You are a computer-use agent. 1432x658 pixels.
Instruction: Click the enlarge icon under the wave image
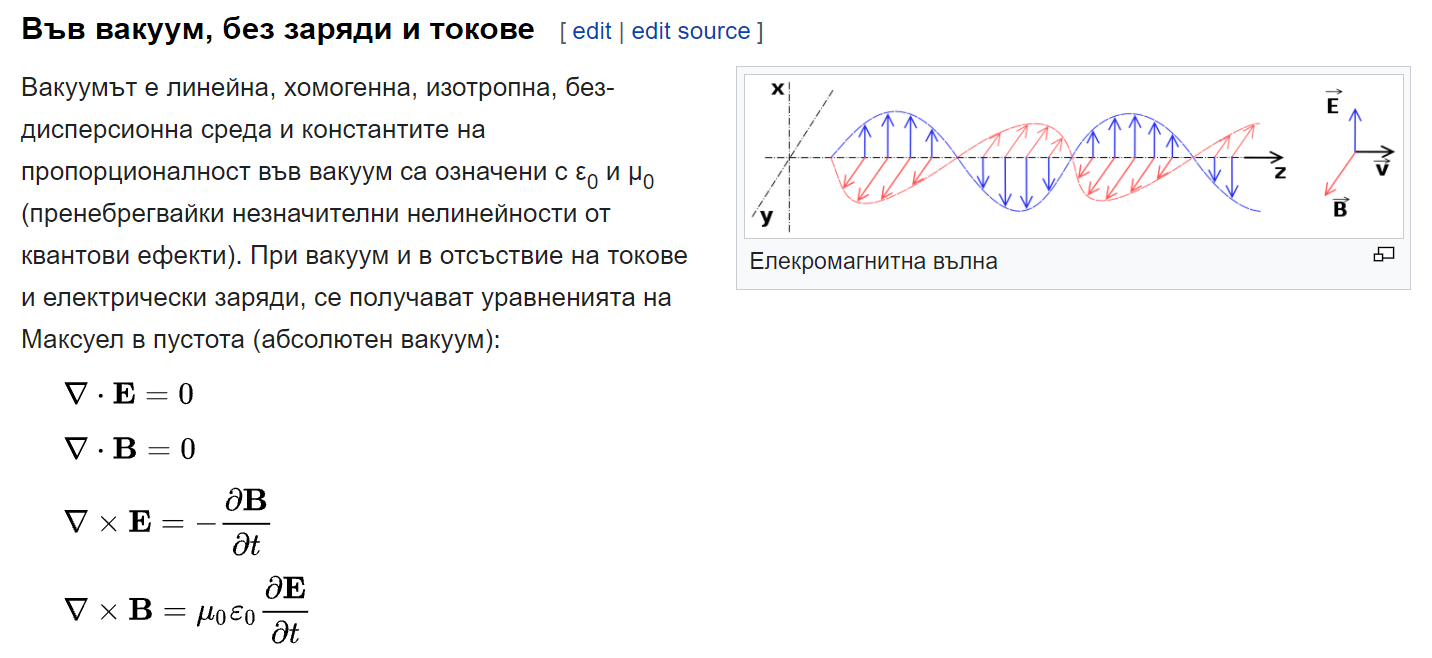1383,255
